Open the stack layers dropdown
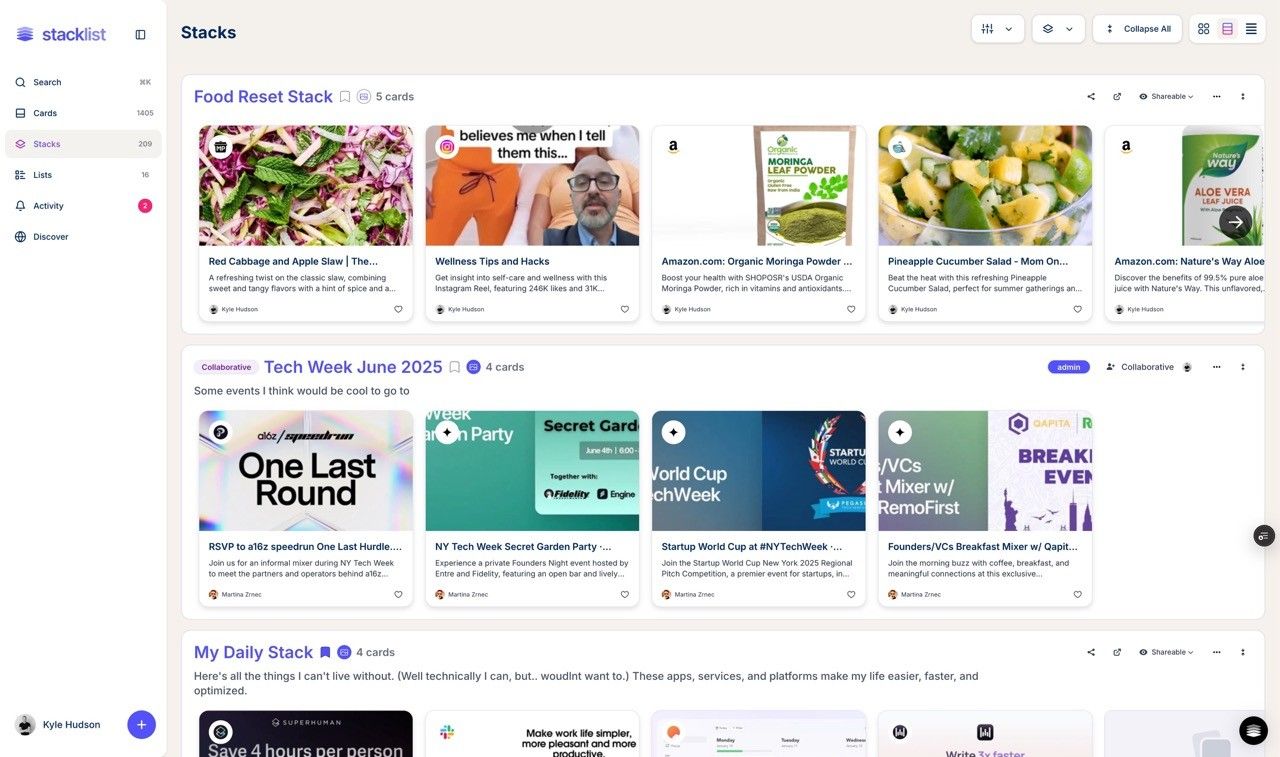This screenshot has width=1280, height=757. pyautogui.click(x=1058, y=29)
